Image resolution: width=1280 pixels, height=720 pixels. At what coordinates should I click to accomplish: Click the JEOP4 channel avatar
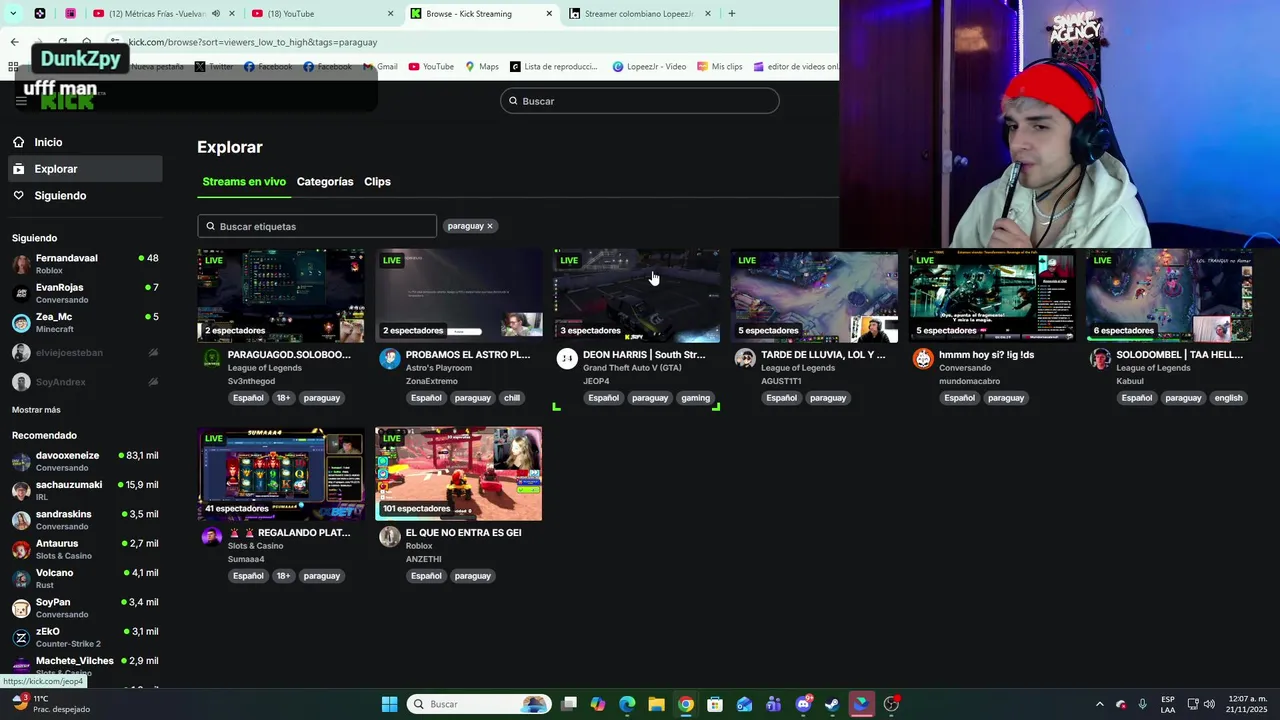(x=567, y=358)
